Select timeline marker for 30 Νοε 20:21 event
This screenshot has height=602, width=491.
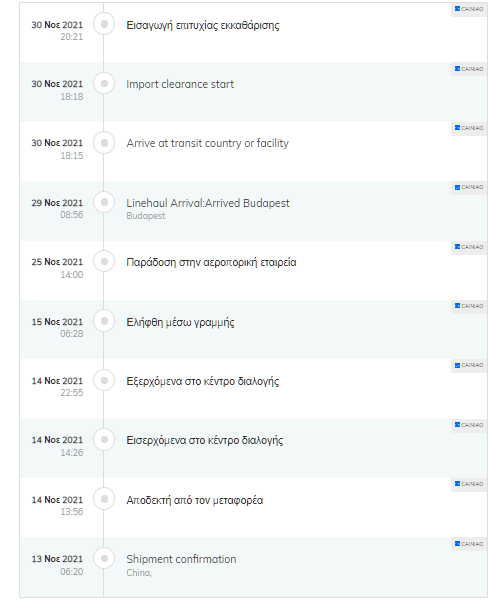pyautogui.click(x=104, y=24)
